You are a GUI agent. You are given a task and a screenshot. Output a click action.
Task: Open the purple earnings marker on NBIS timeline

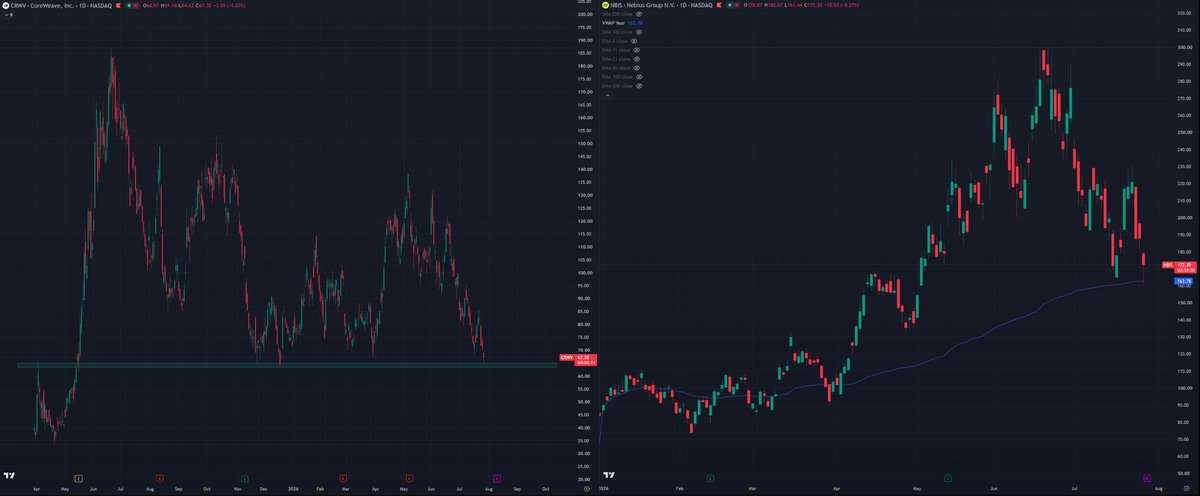pyautogui.click(x=1147, y=478)
